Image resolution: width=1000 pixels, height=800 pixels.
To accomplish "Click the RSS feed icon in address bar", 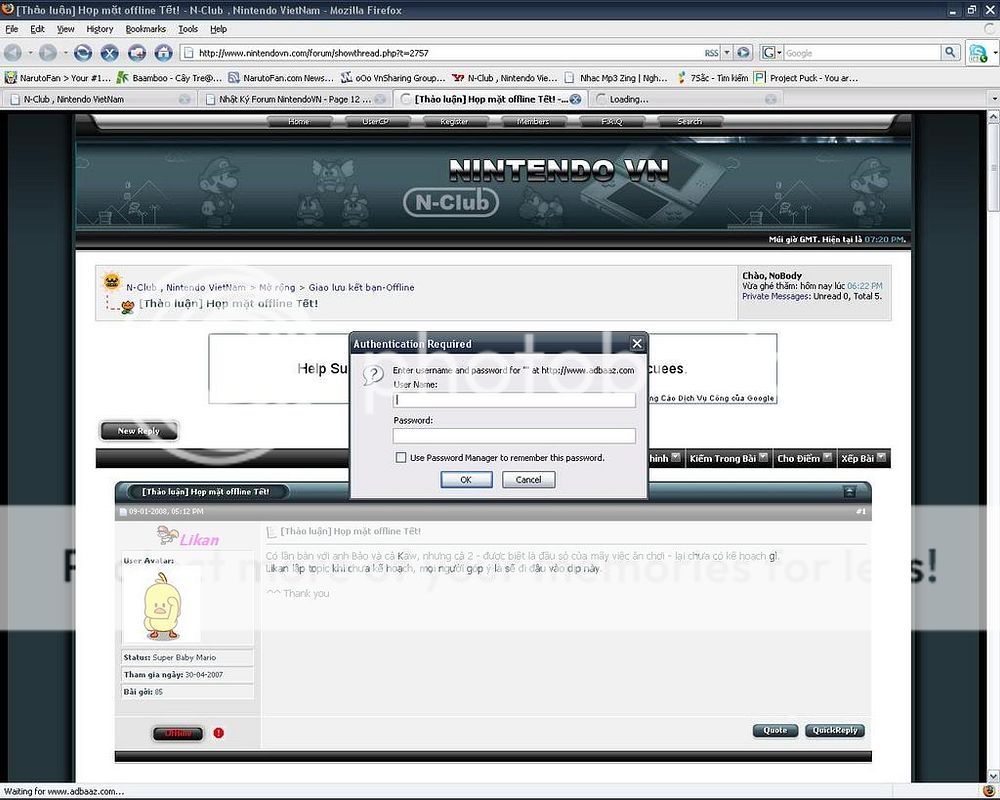I will pos(711,53).
